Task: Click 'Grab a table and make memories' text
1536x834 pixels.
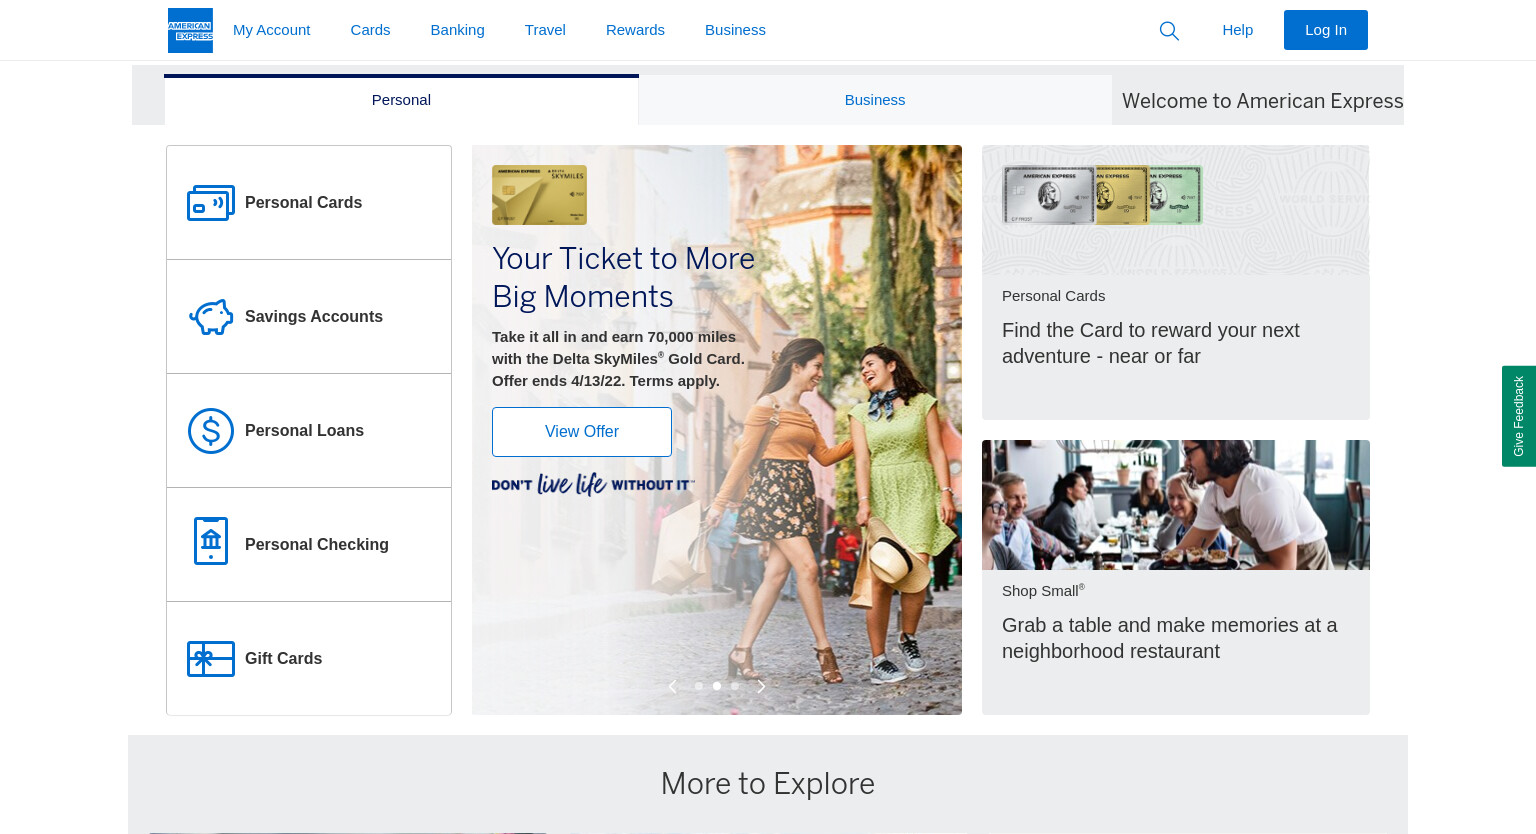Action: tap(1169, 638)
